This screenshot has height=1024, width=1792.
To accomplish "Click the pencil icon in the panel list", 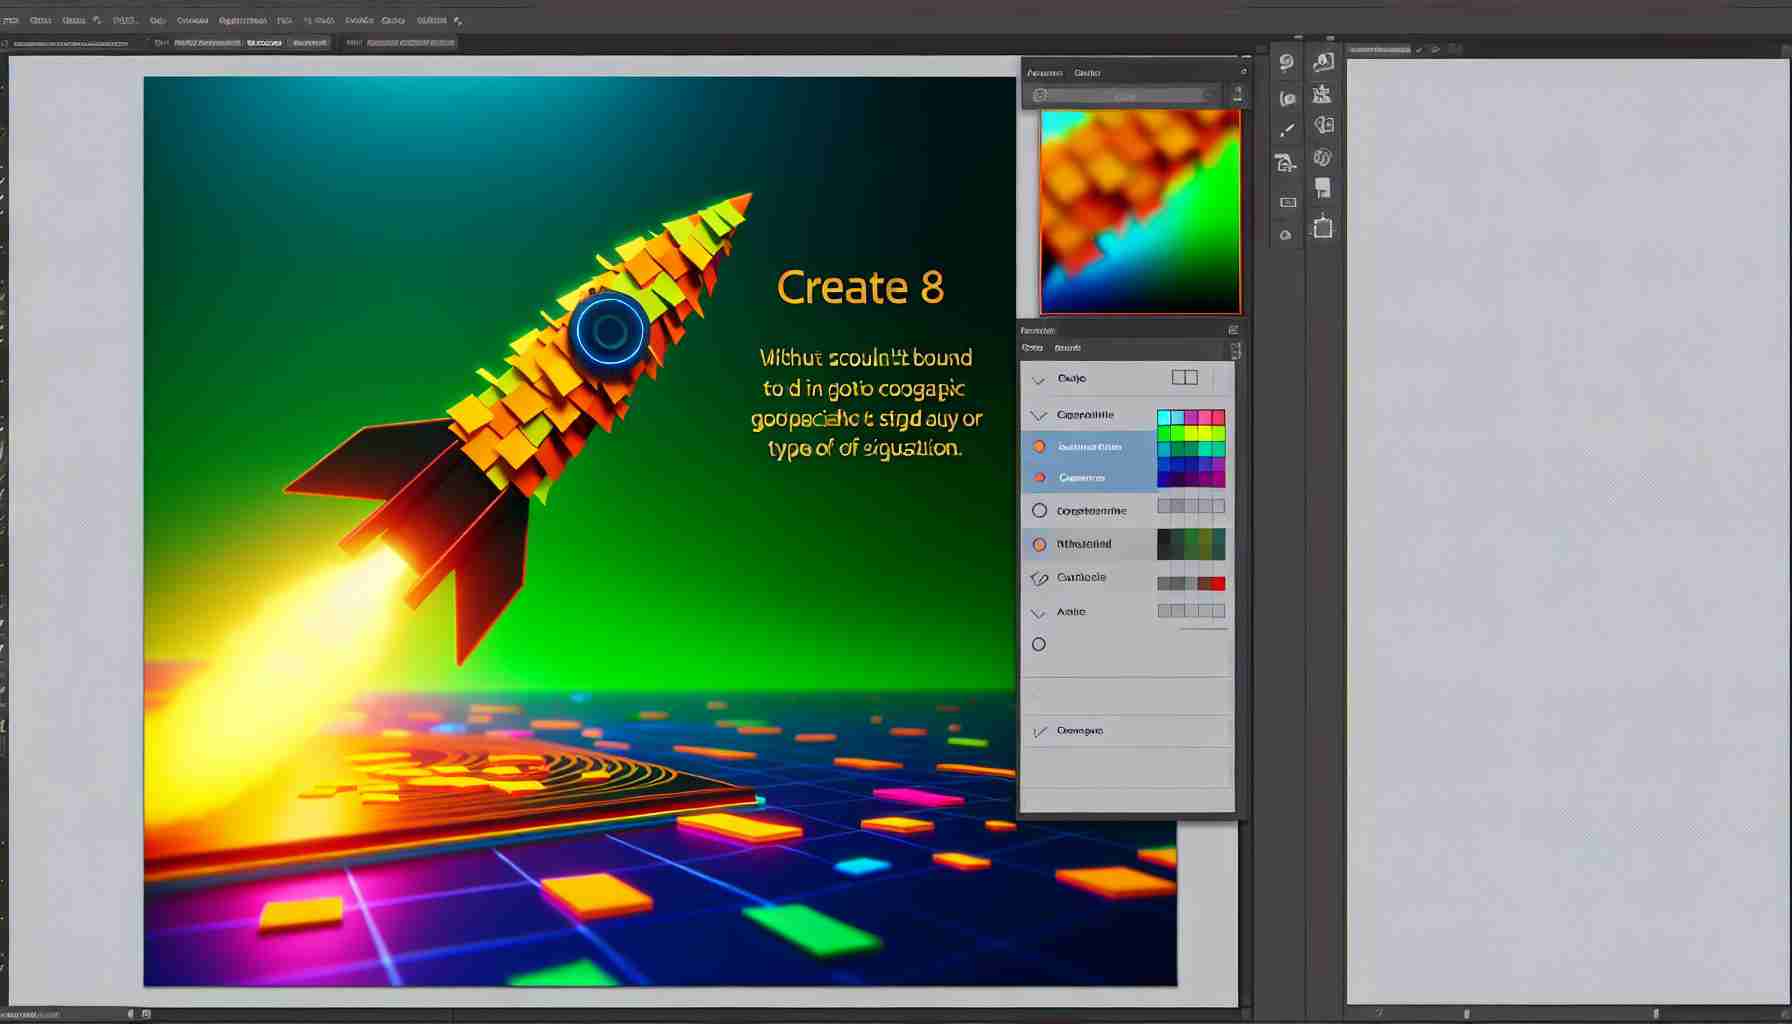I will point(1039,578).
